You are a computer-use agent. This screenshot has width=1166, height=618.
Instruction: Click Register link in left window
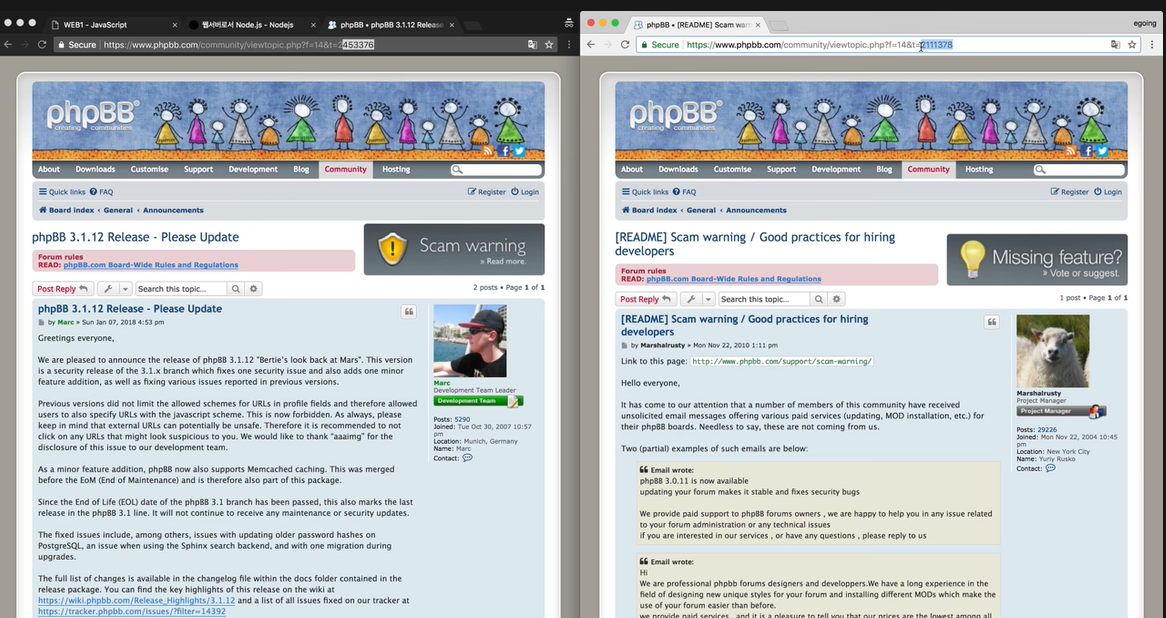(x=486, y=192)
